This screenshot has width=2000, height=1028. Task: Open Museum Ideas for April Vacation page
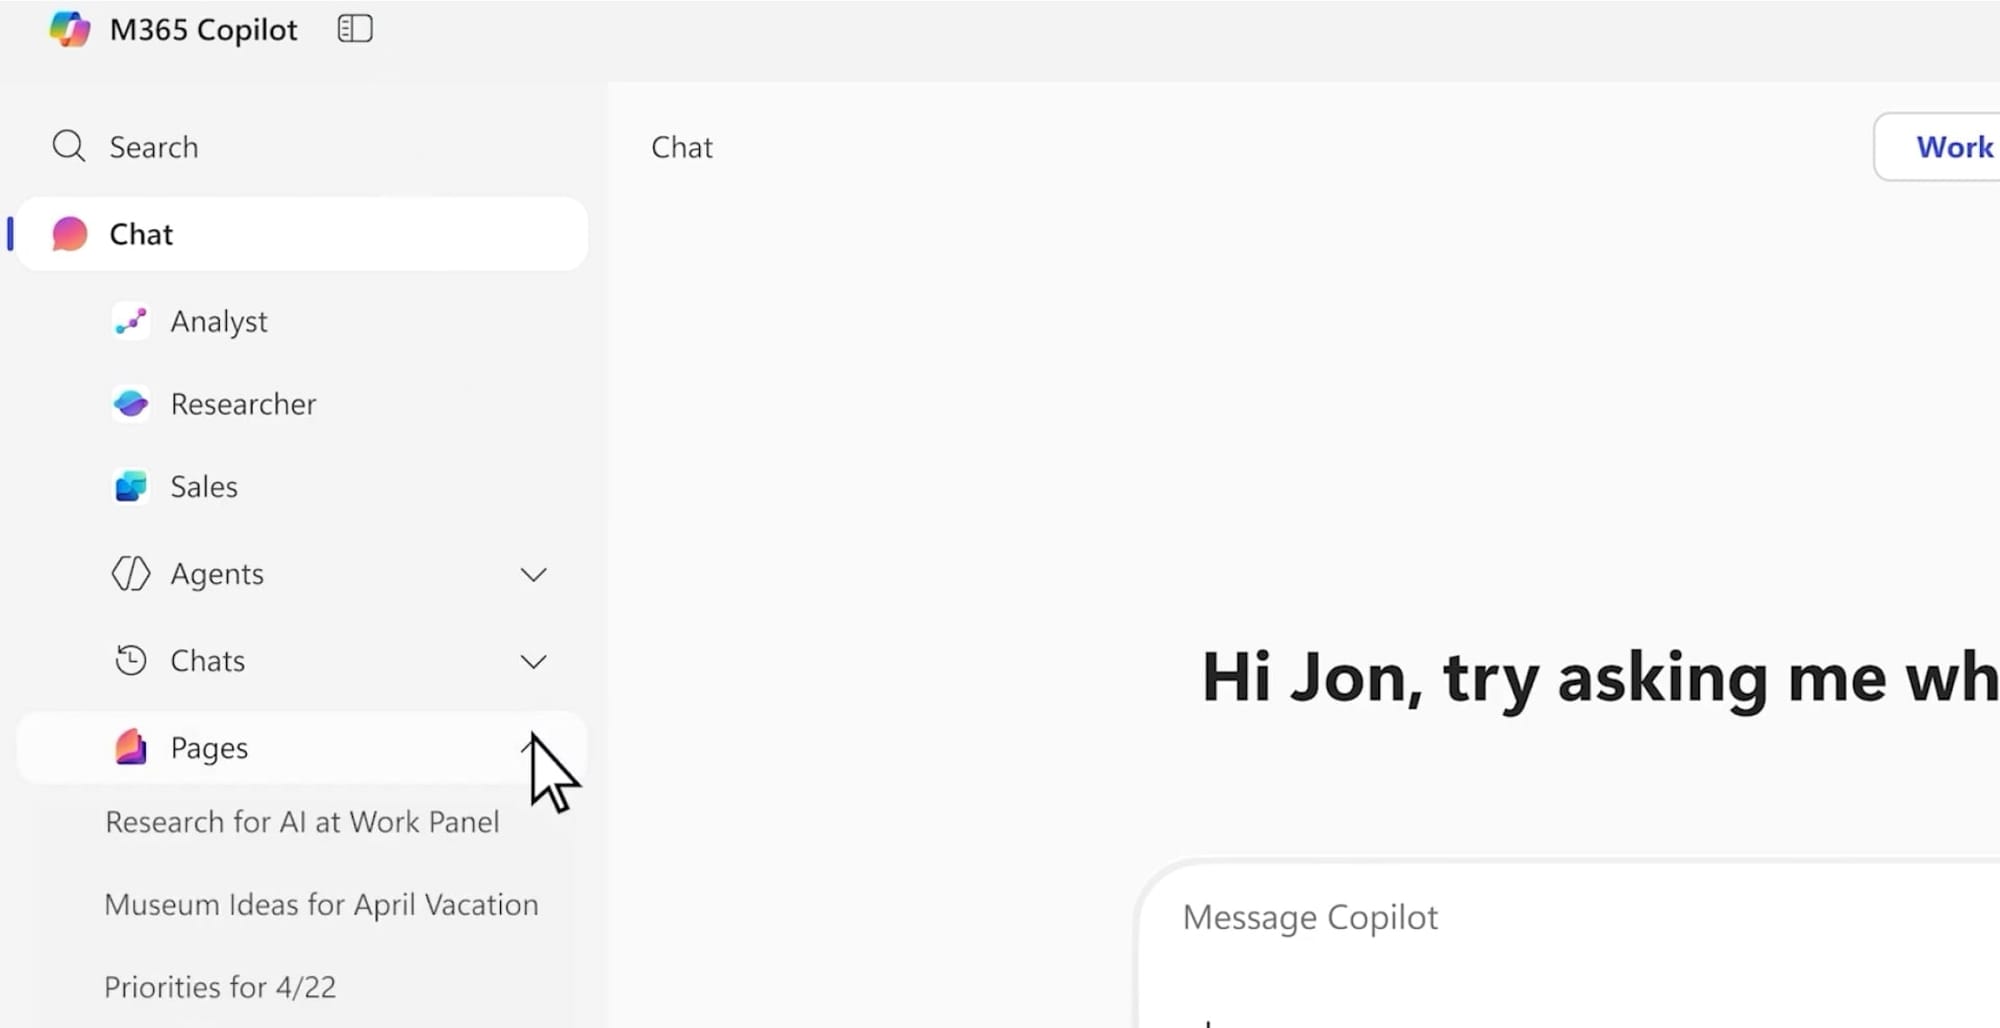tap(320, 904)
